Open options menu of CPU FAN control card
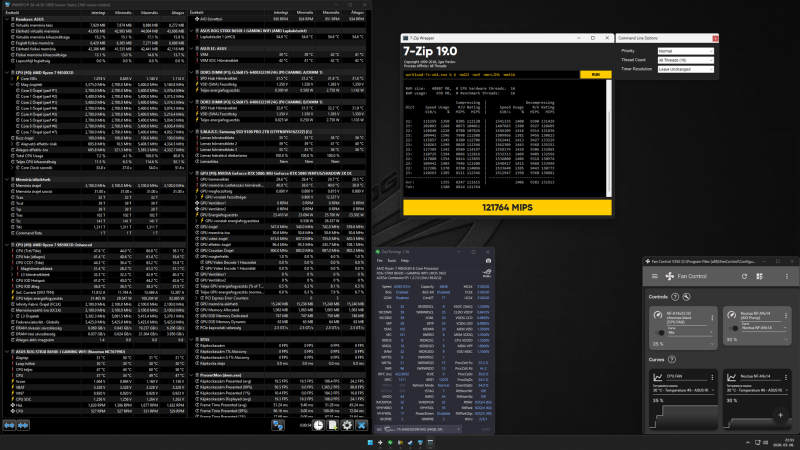The width and height of the screenshot is (800, 450). pos(712,318)
